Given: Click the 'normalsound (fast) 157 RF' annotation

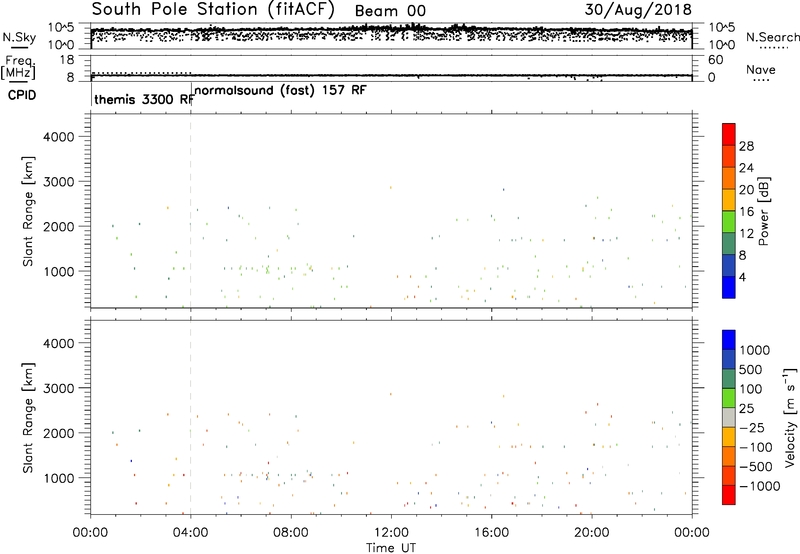Looking at the screenshot, I should click(280, 91).
